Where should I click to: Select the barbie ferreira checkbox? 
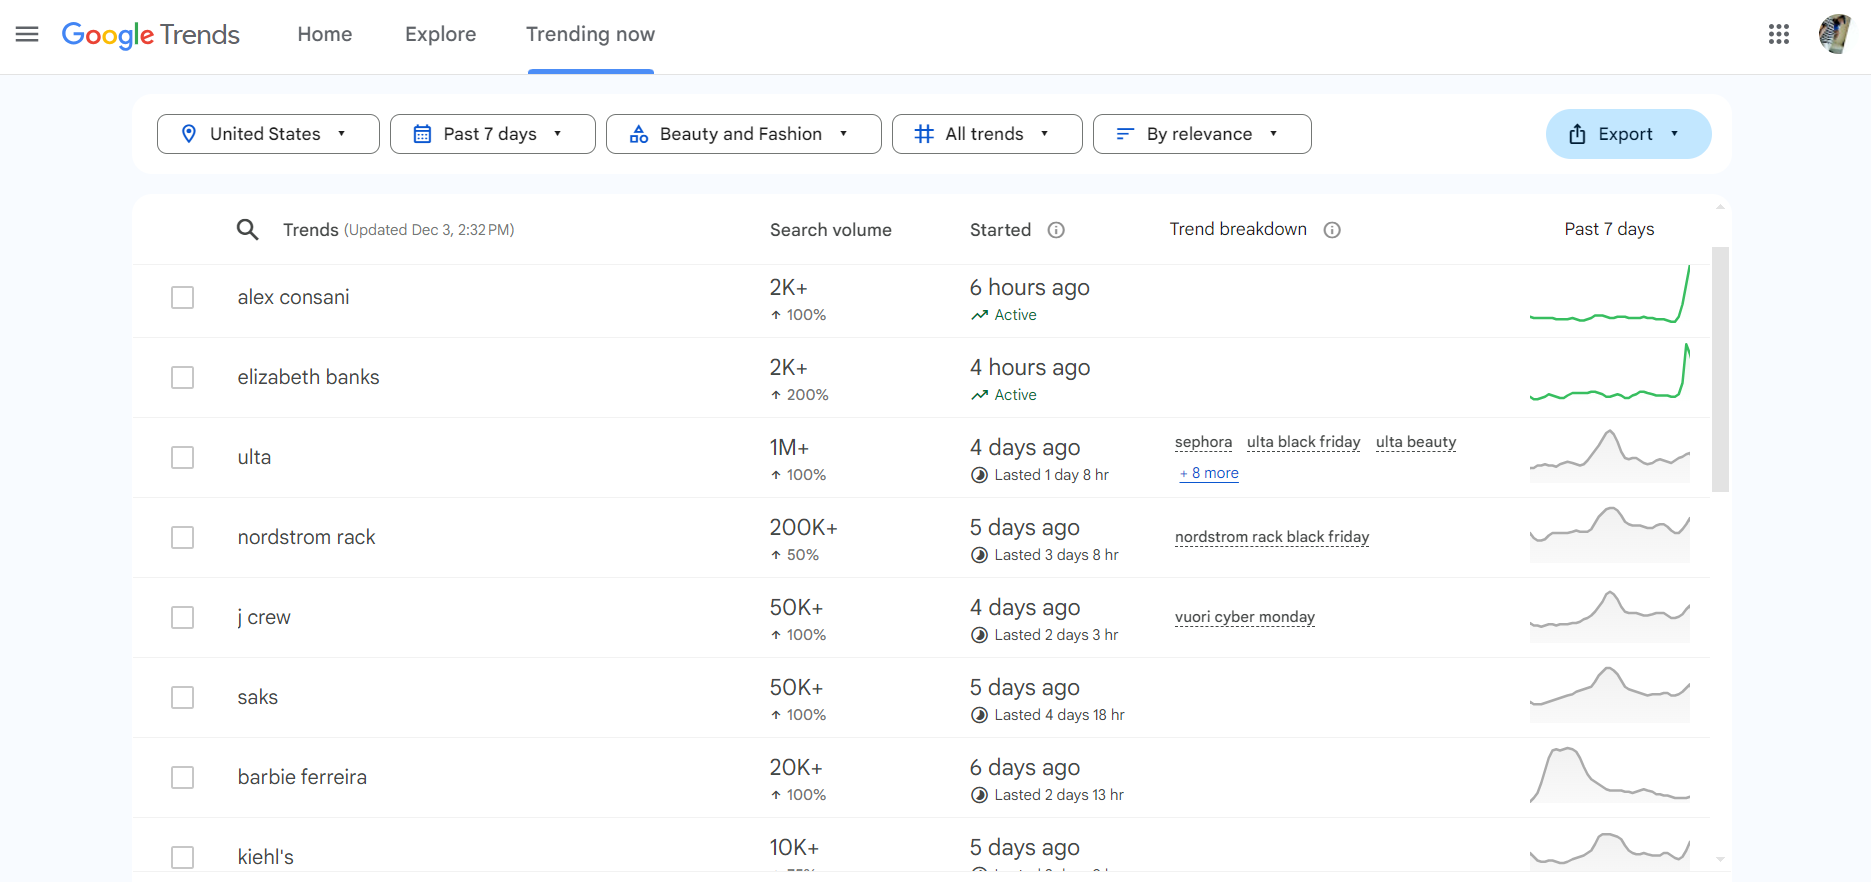pos(182,777)
